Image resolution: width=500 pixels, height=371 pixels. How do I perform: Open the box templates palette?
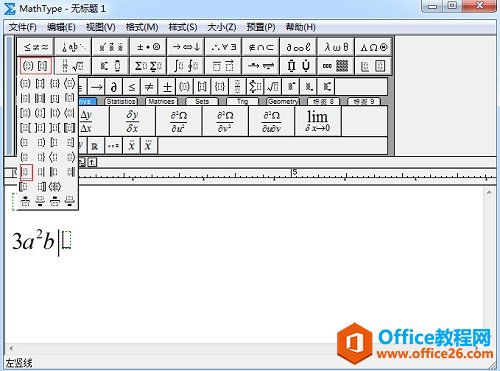point(374,66)
